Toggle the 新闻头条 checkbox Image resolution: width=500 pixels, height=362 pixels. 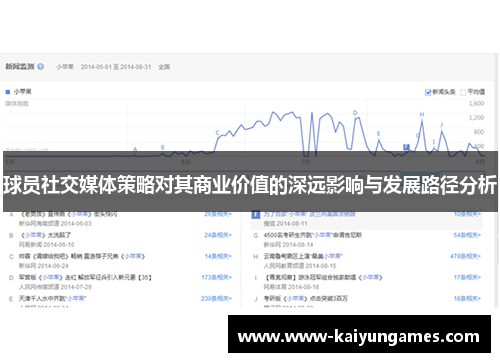pos(428,92)
